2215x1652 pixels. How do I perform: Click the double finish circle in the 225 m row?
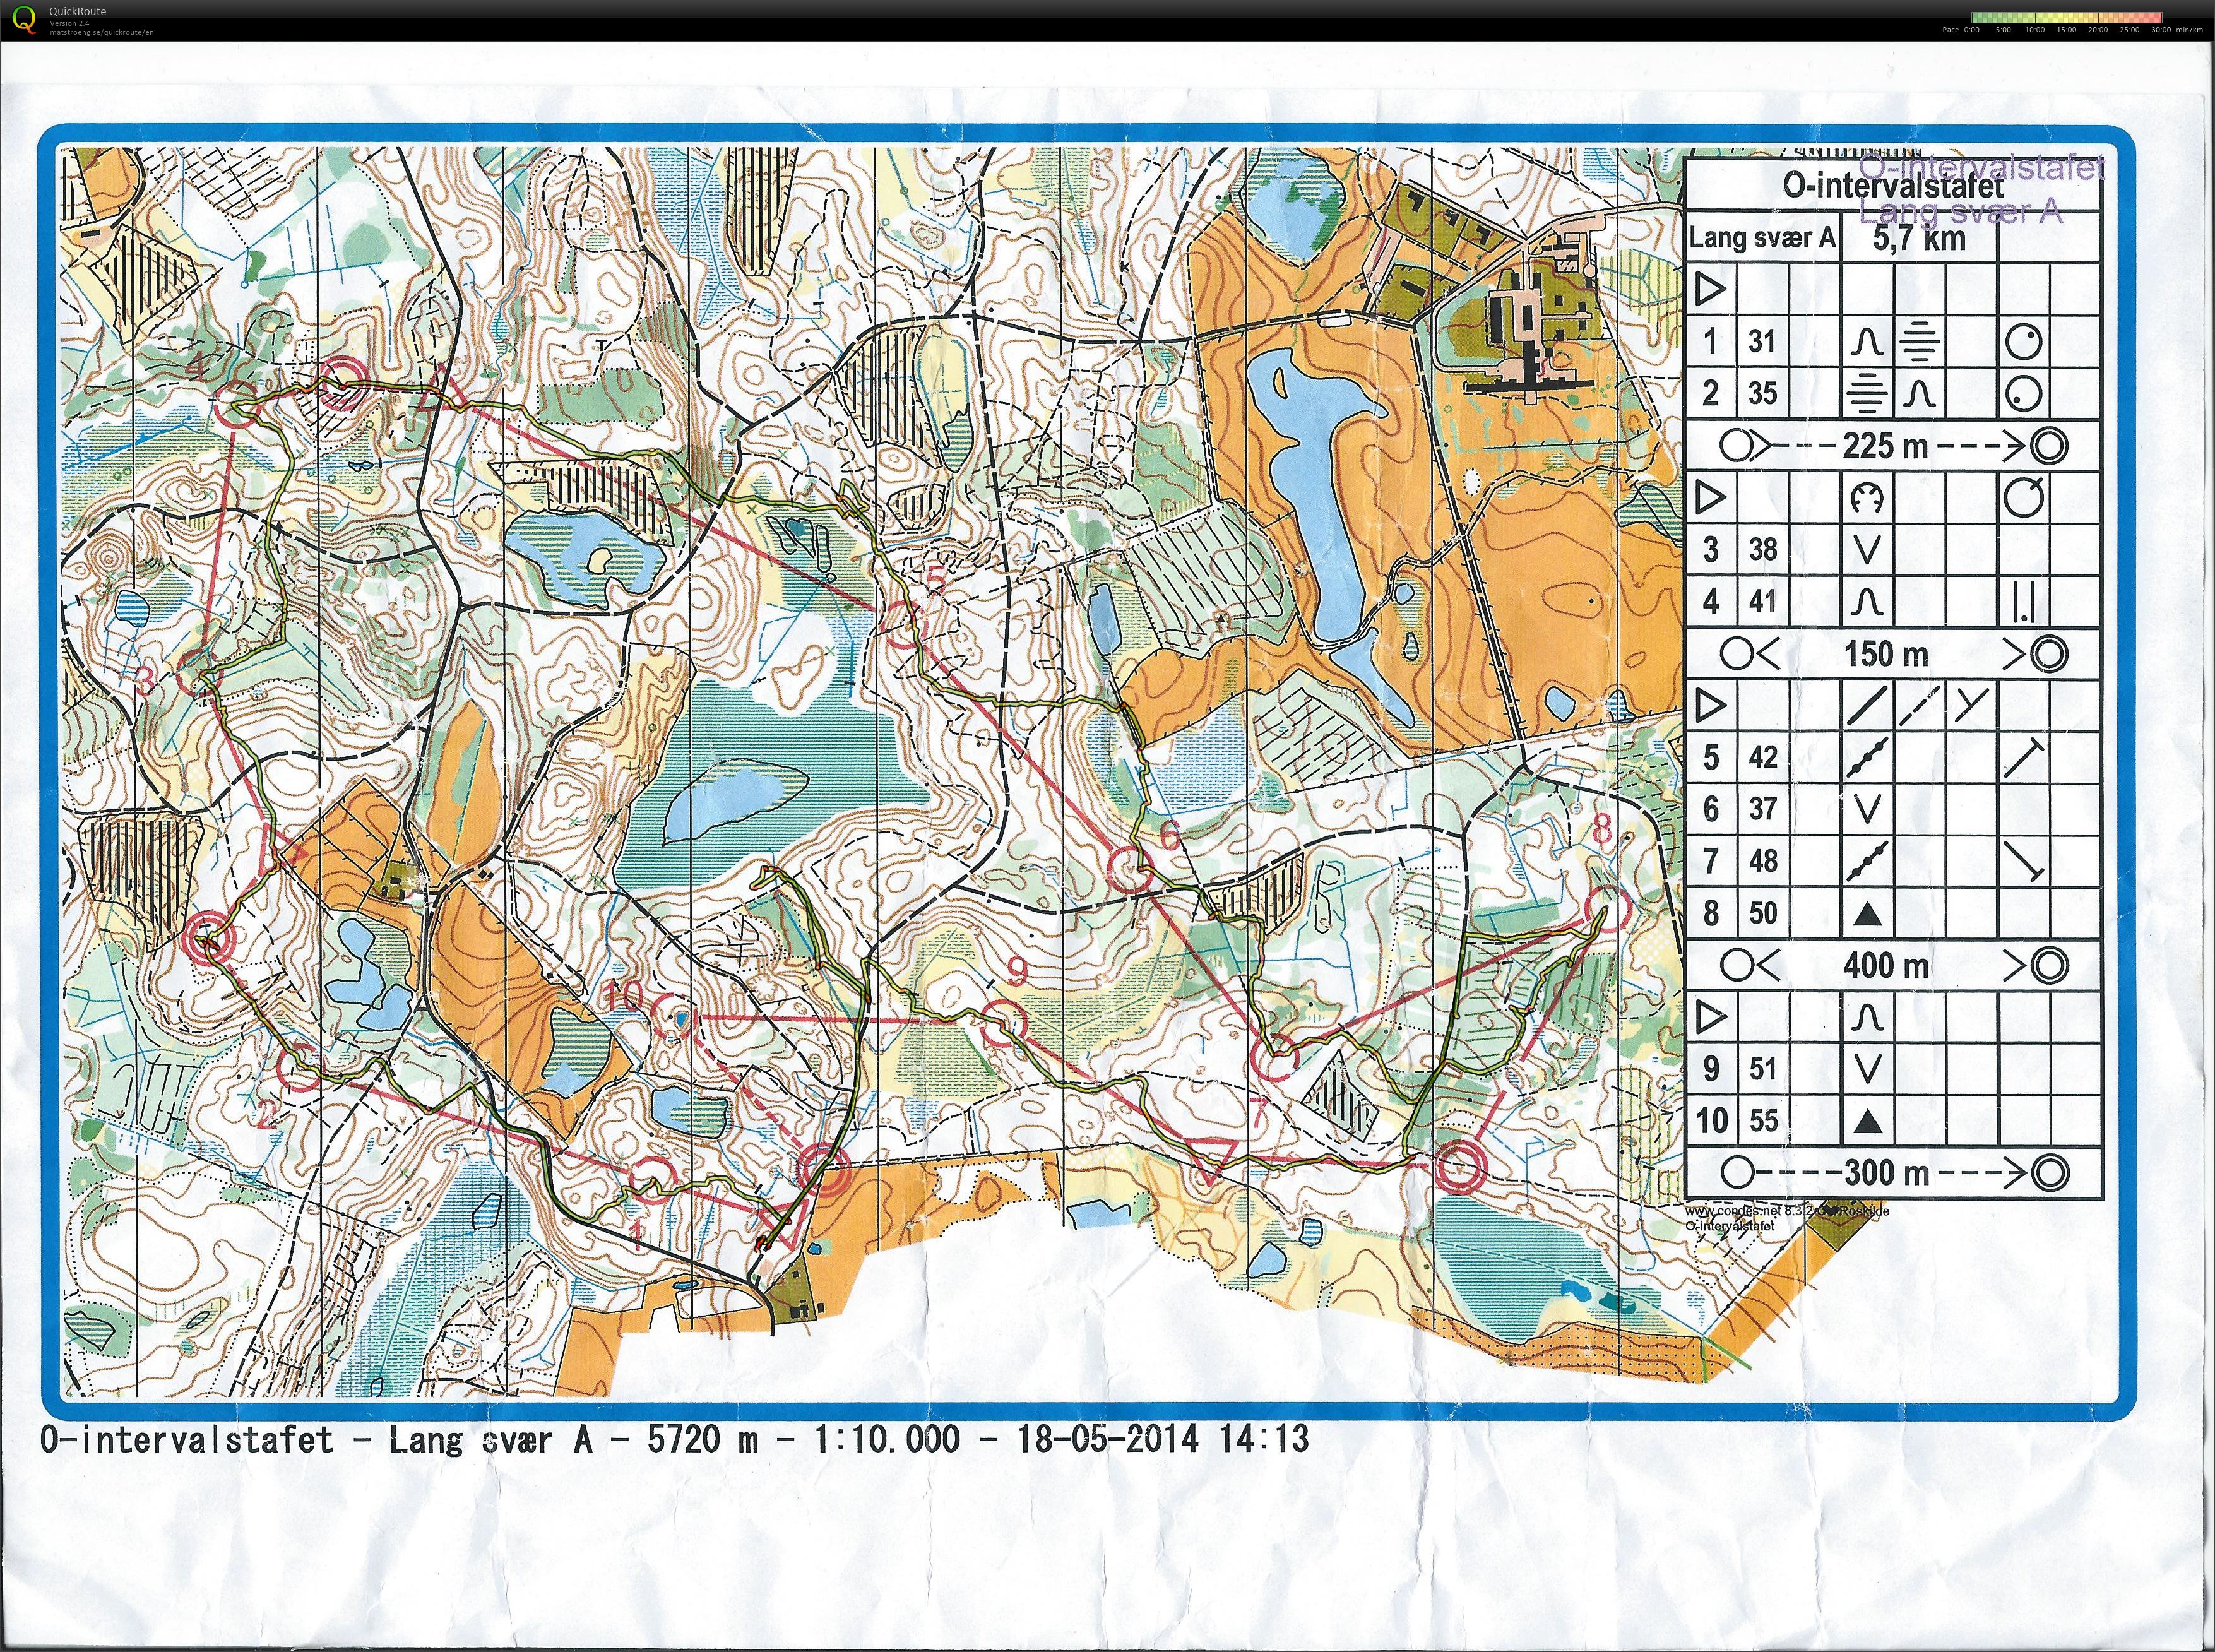tap(2049, 445)
